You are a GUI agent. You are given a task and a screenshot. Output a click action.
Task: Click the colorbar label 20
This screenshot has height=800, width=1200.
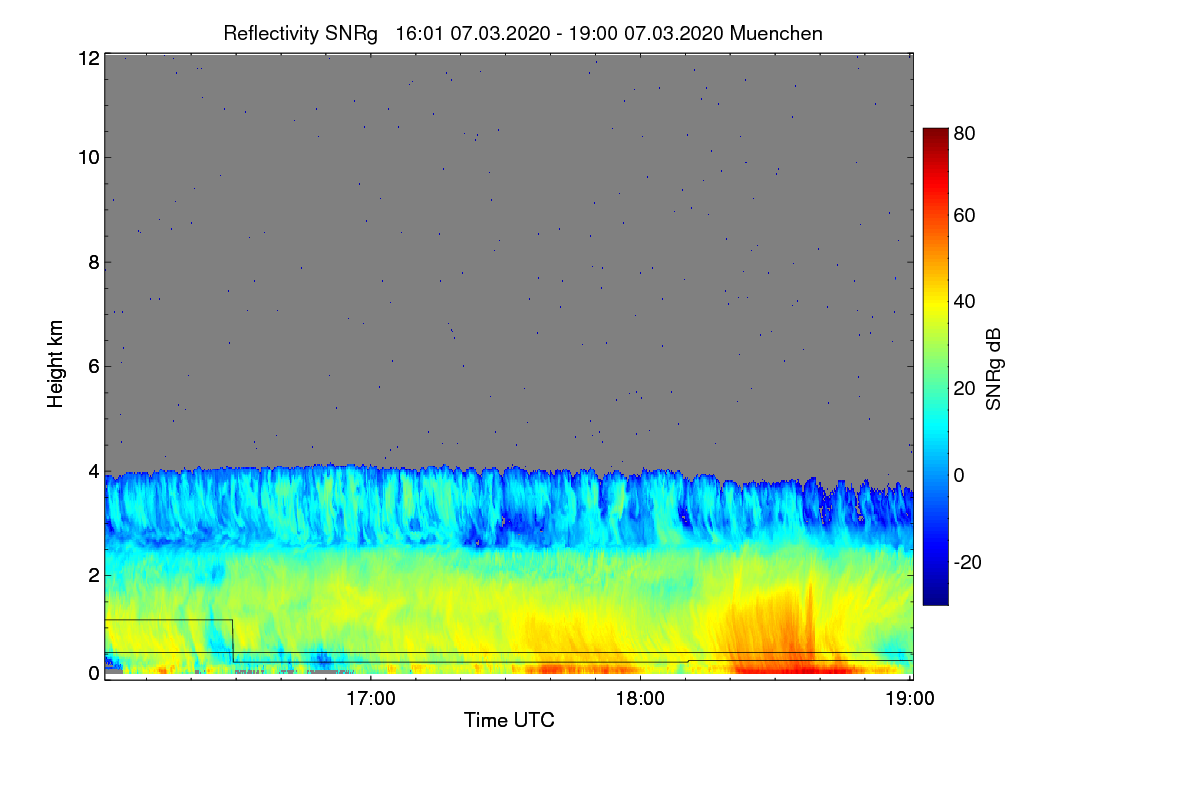click(x=965, y=388)
